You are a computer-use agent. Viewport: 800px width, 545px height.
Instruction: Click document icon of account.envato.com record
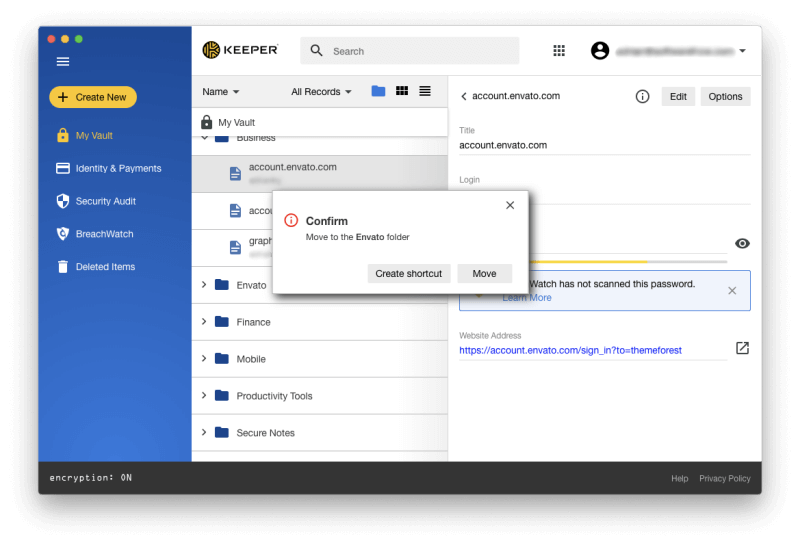click(235, 174)
